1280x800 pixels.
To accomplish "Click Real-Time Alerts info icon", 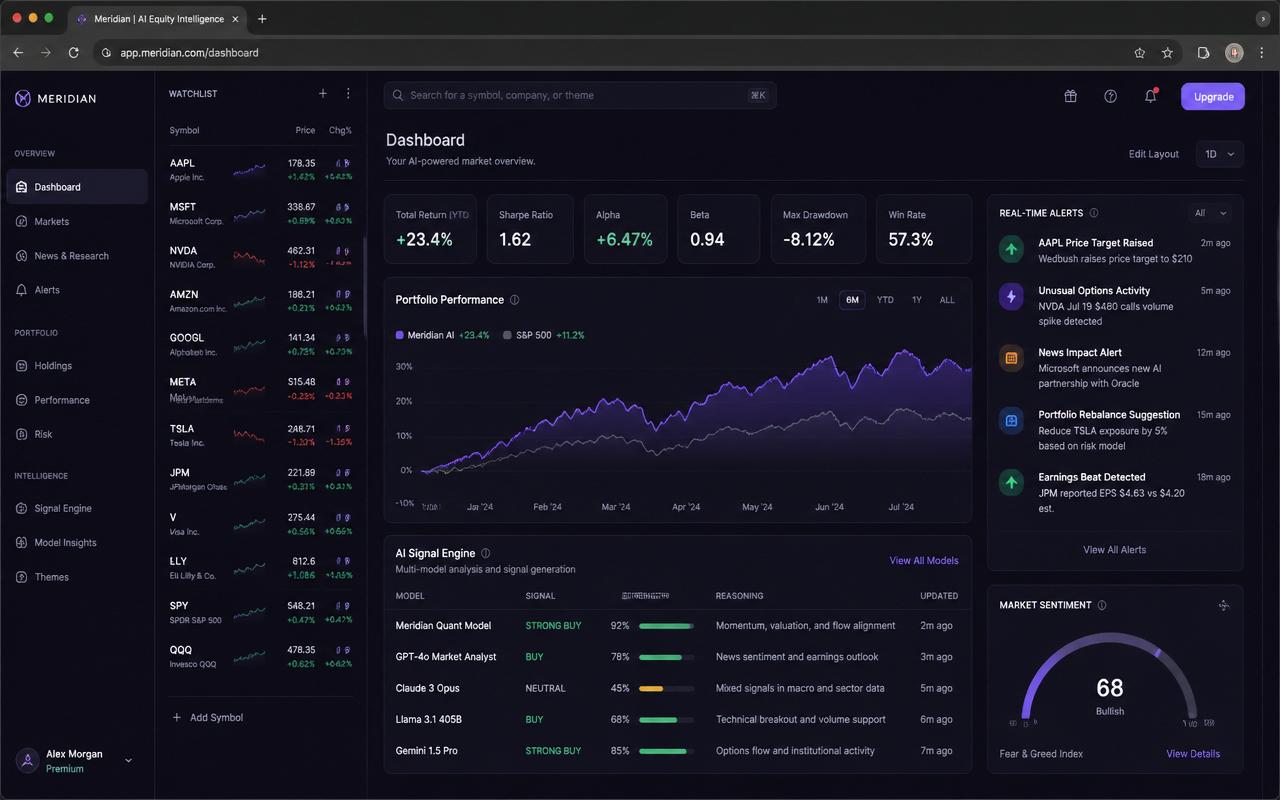I will pyautogui.click(x=1093, y=213).
